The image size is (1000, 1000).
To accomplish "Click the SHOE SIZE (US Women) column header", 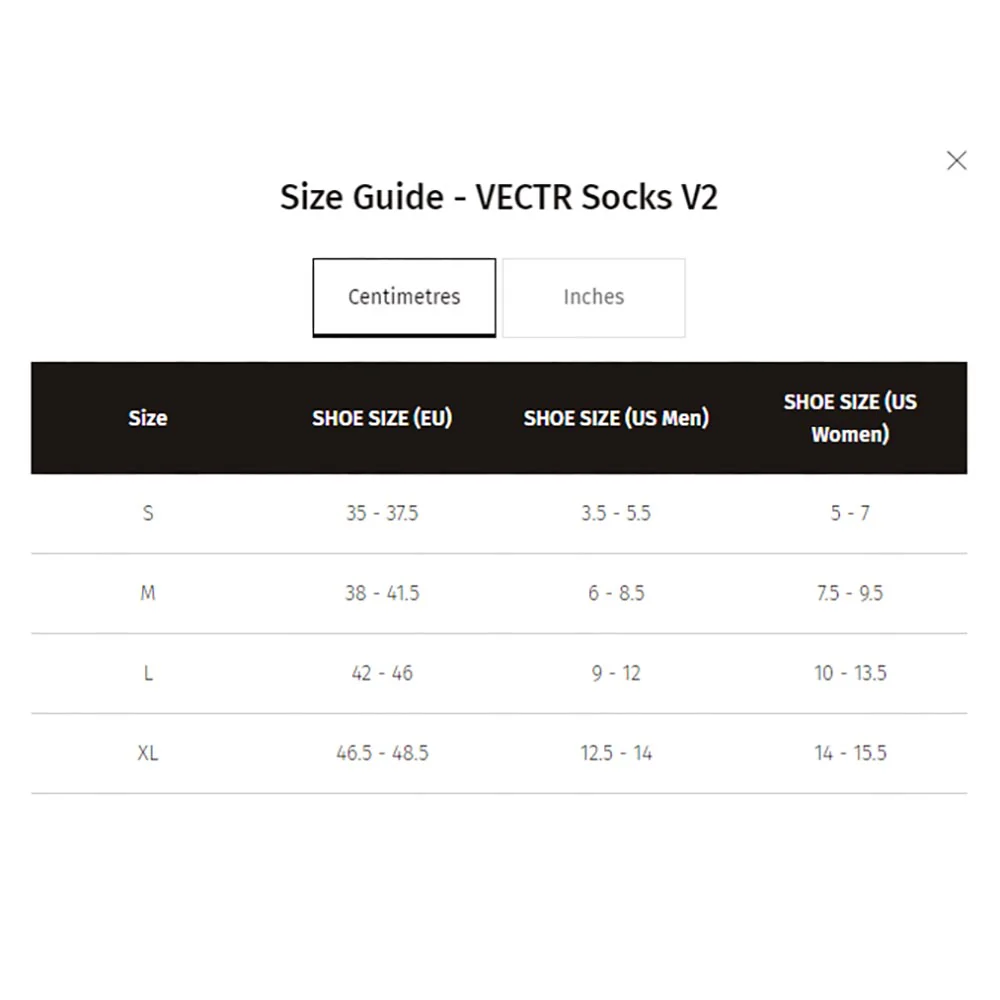I will 850,418.
